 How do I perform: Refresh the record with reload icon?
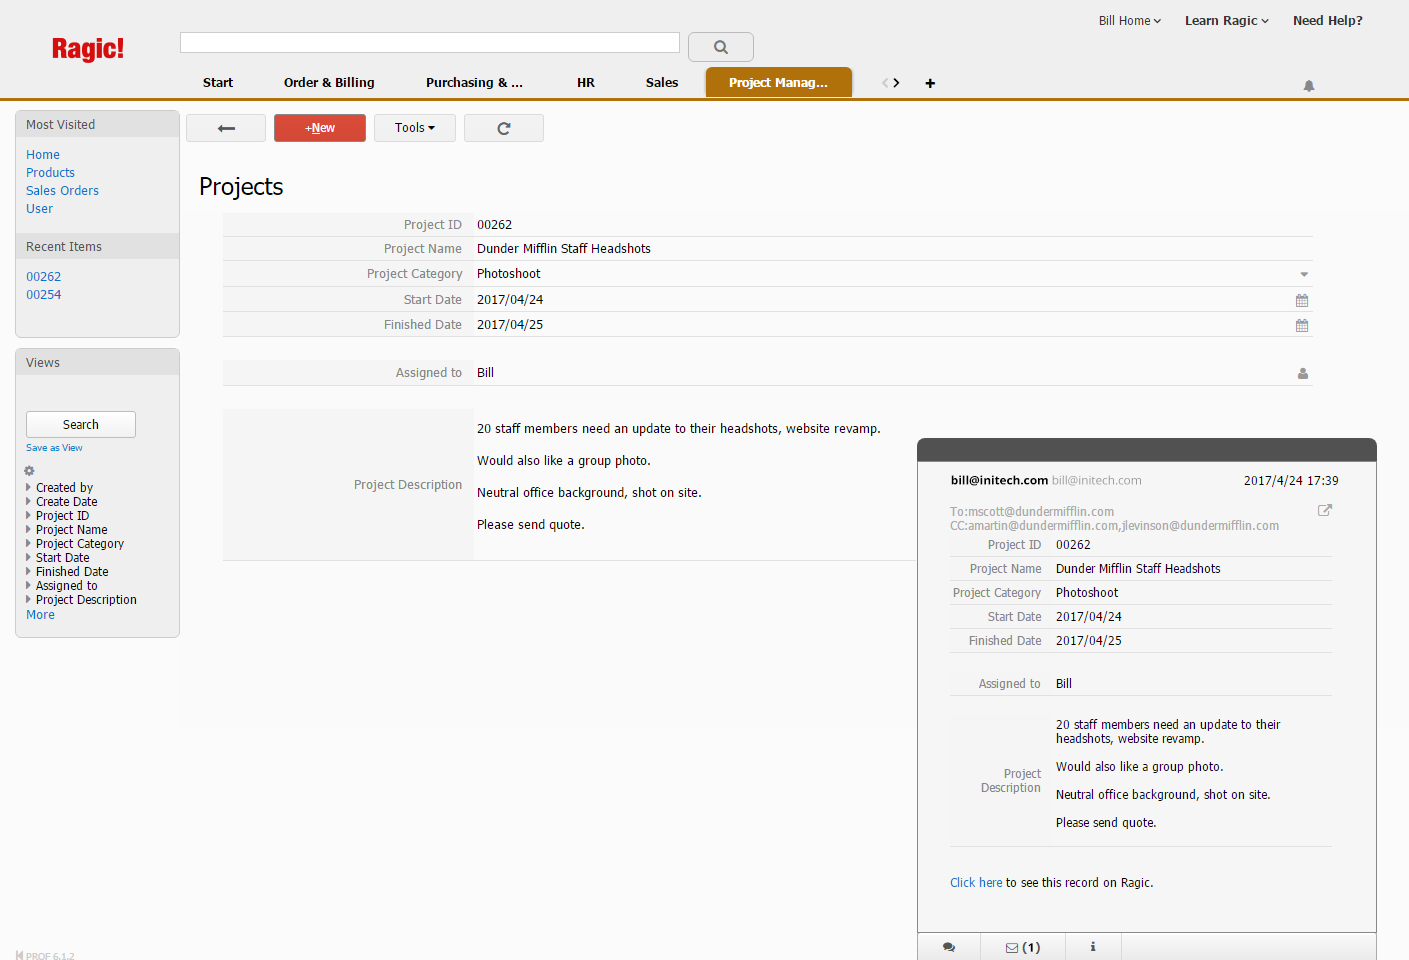[x=504, y=128]
